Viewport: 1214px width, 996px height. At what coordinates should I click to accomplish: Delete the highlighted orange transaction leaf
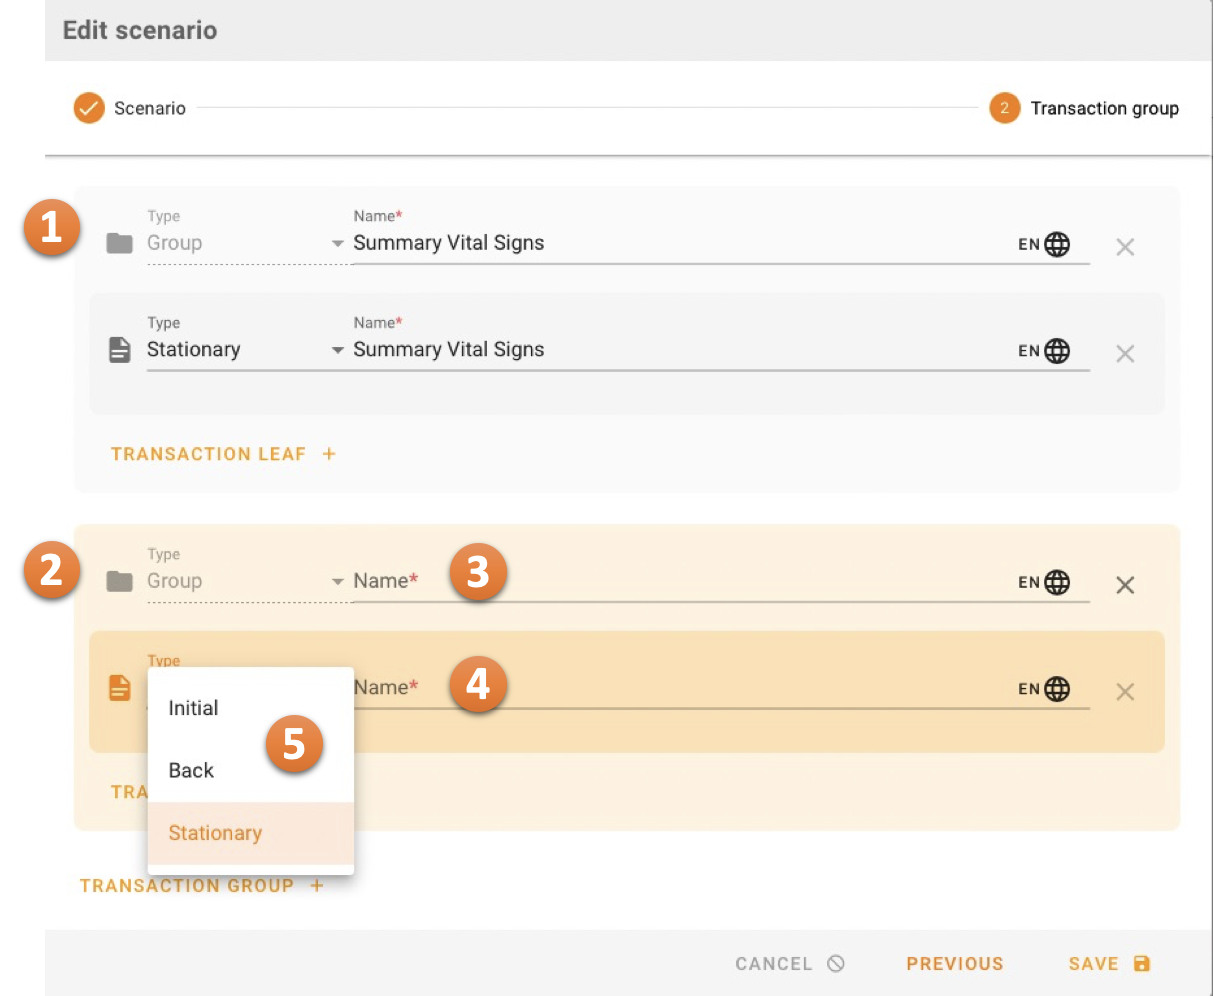point(1125,691)
